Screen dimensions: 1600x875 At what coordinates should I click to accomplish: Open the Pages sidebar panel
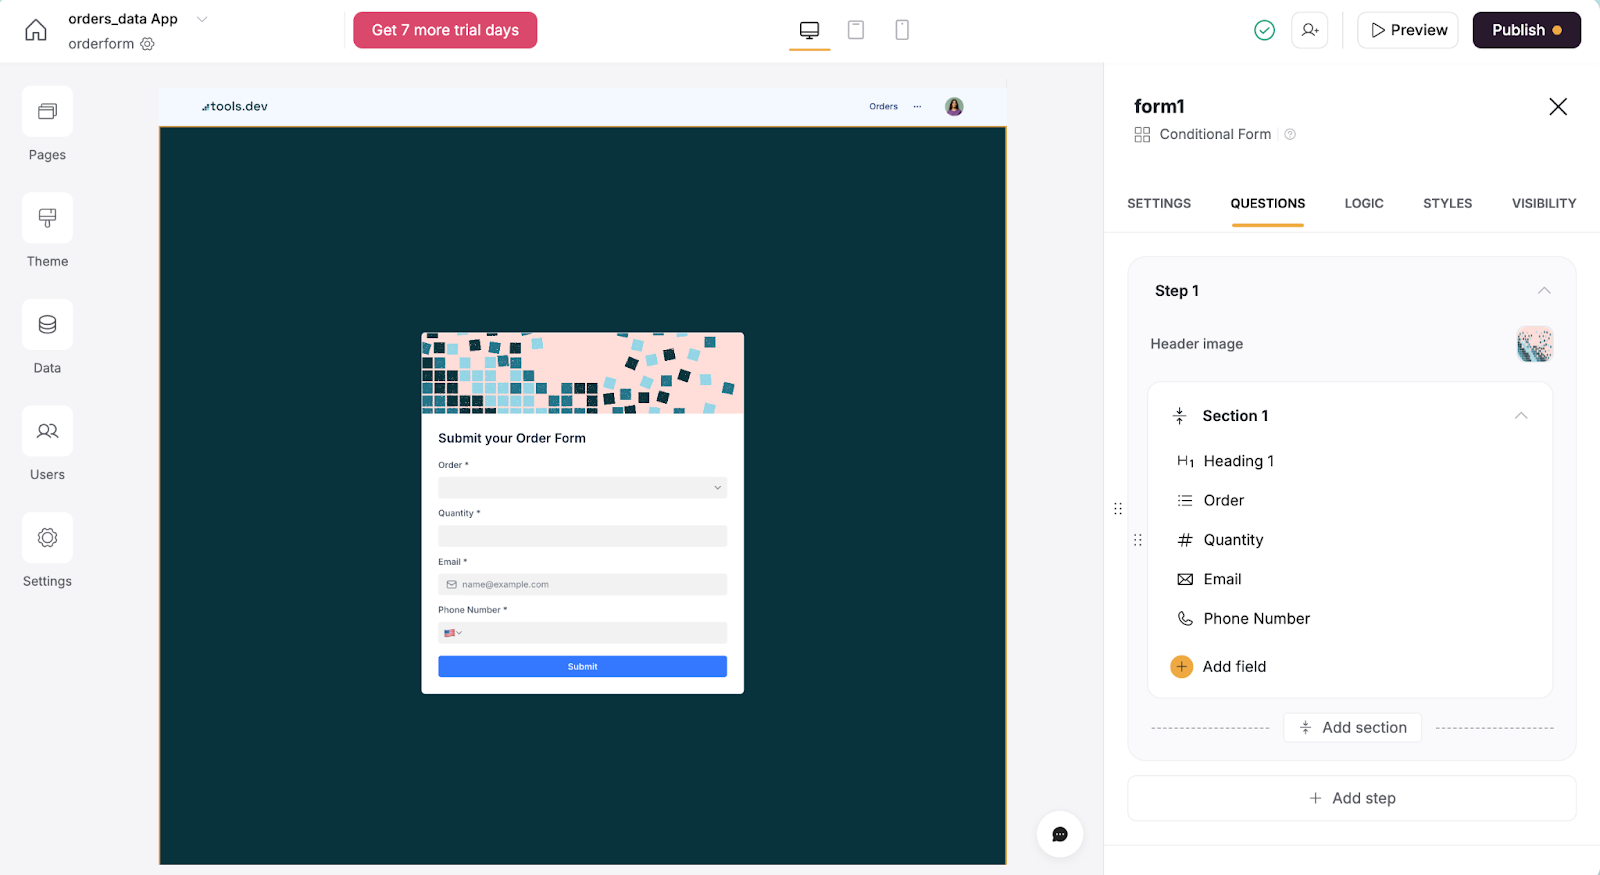[47, 124]
